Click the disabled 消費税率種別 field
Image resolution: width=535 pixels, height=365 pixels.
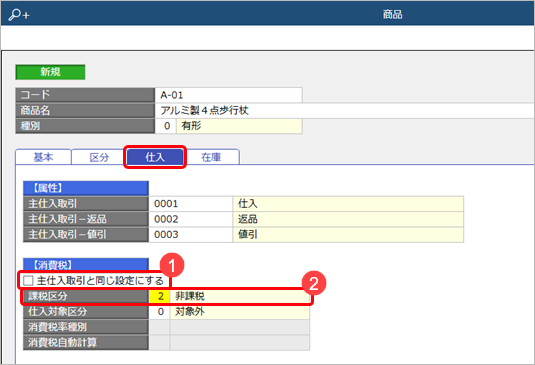click(229, 327)
